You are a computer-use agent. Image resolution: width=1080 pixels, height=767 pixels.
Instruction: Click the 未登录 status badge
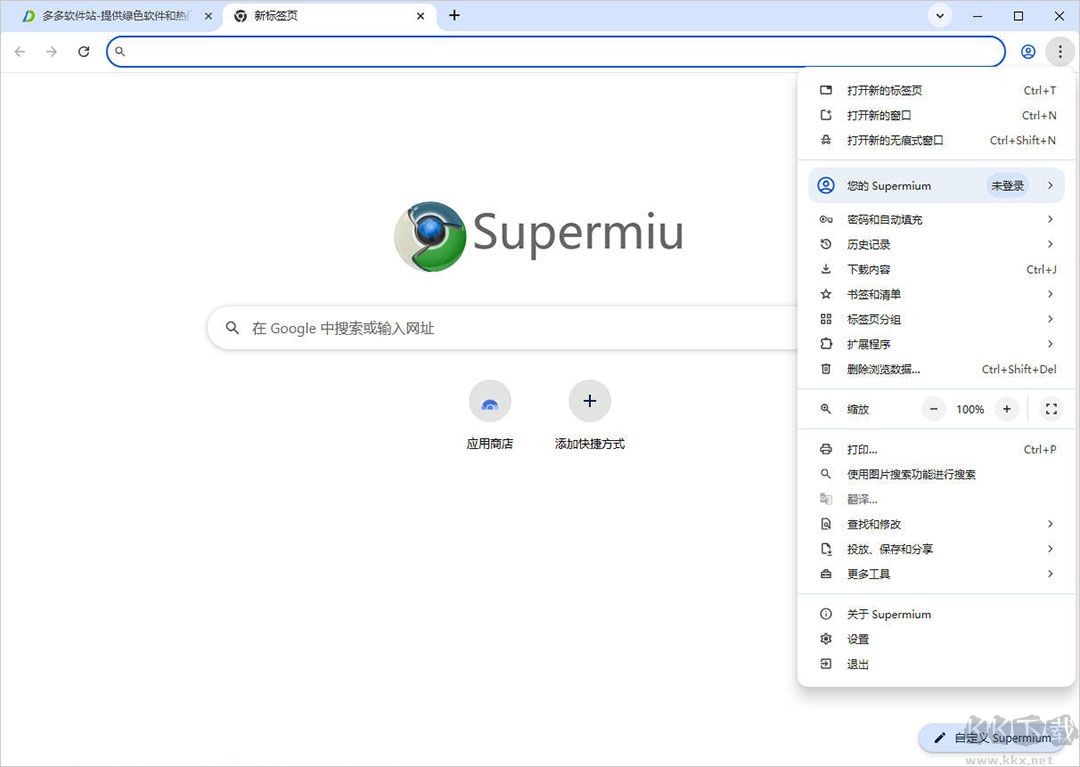pos(1008,185)
